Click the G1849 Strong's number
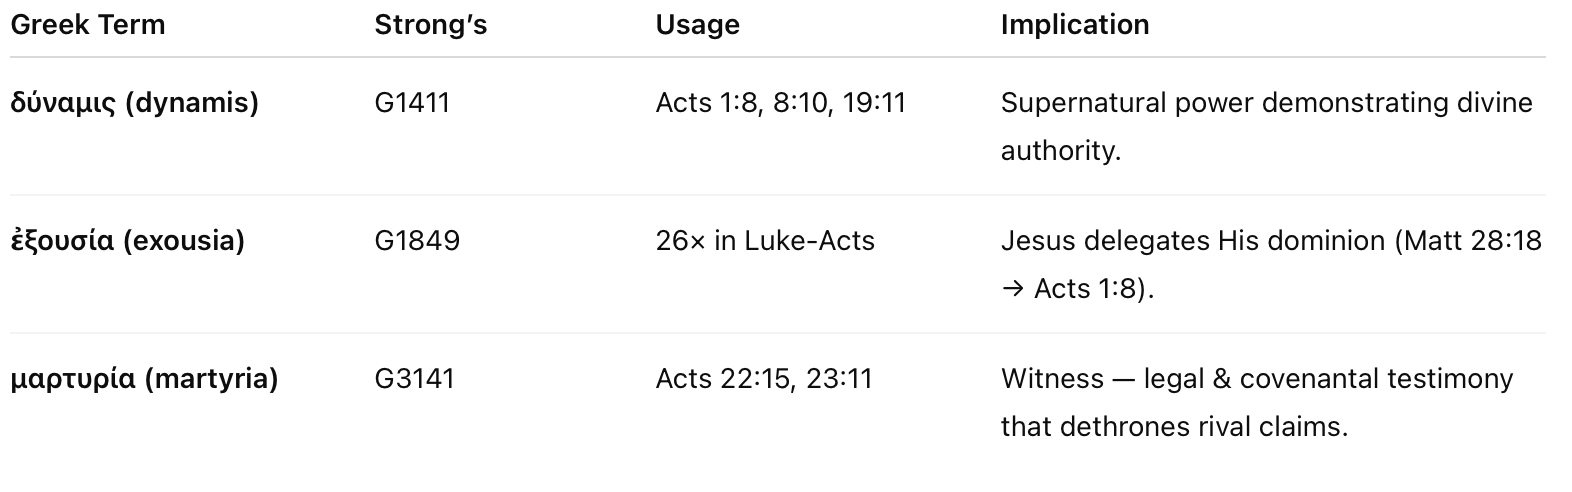 (x=417, y=241)
